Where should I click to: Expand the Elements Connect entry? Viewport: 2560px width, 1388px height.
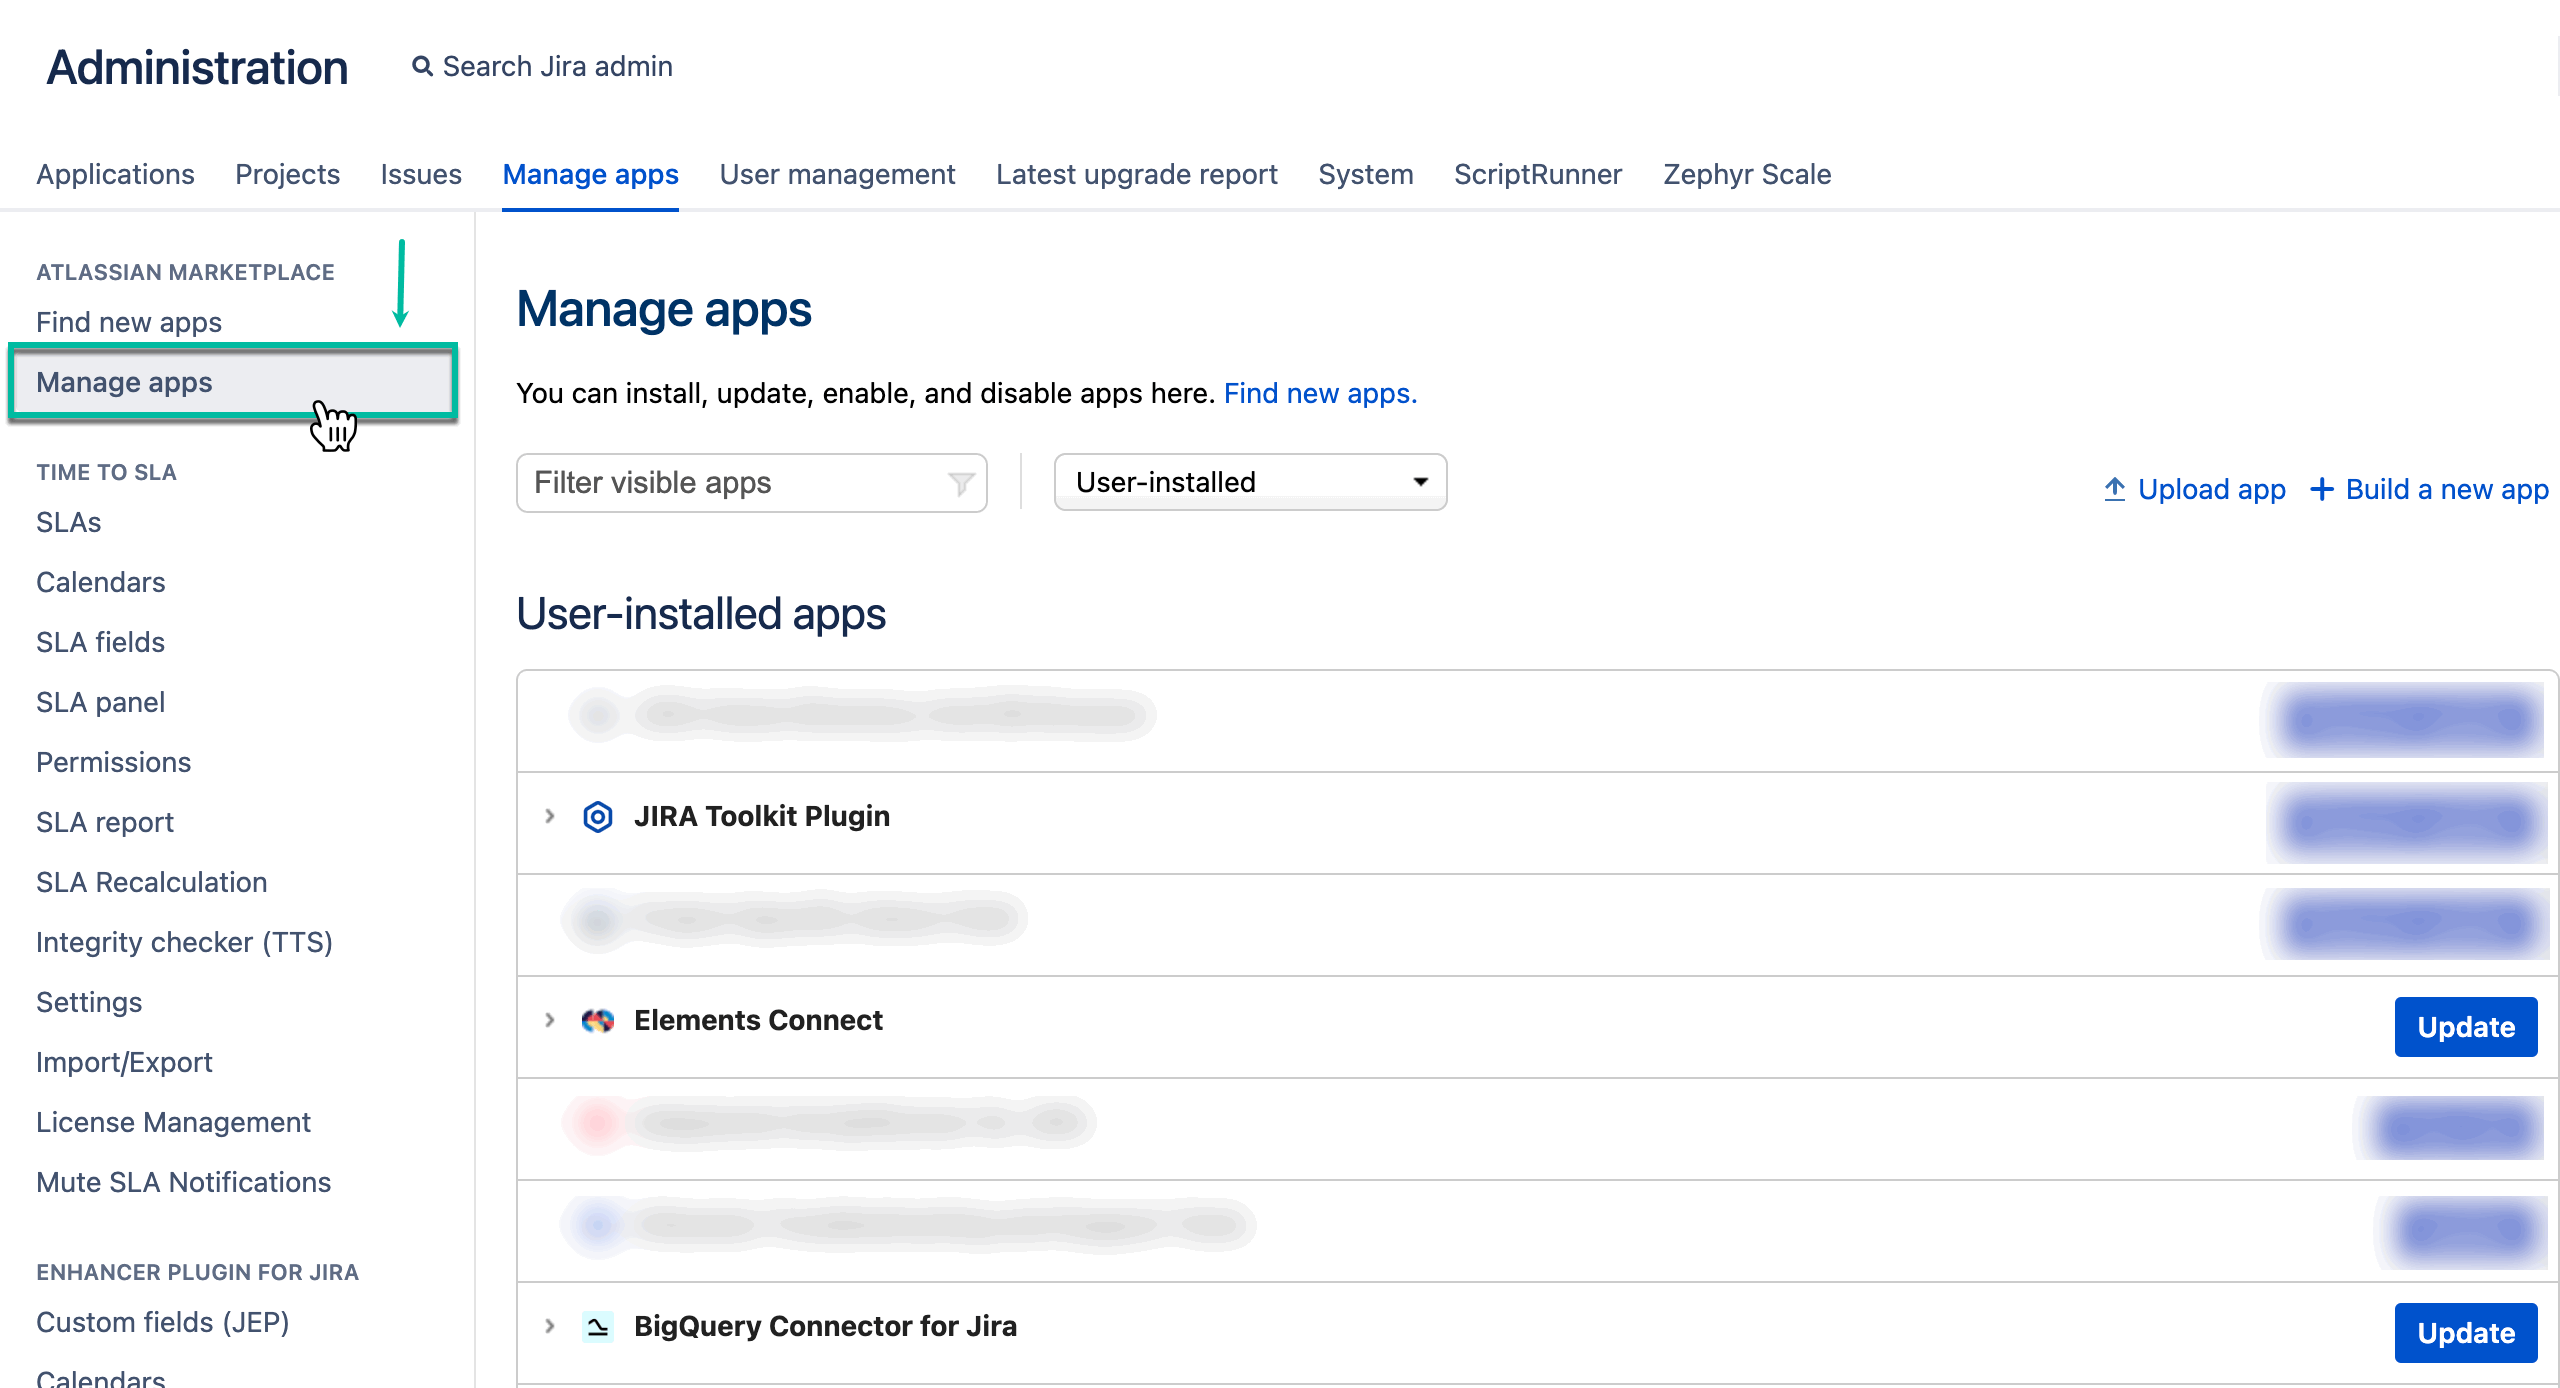click(550, 1020)
